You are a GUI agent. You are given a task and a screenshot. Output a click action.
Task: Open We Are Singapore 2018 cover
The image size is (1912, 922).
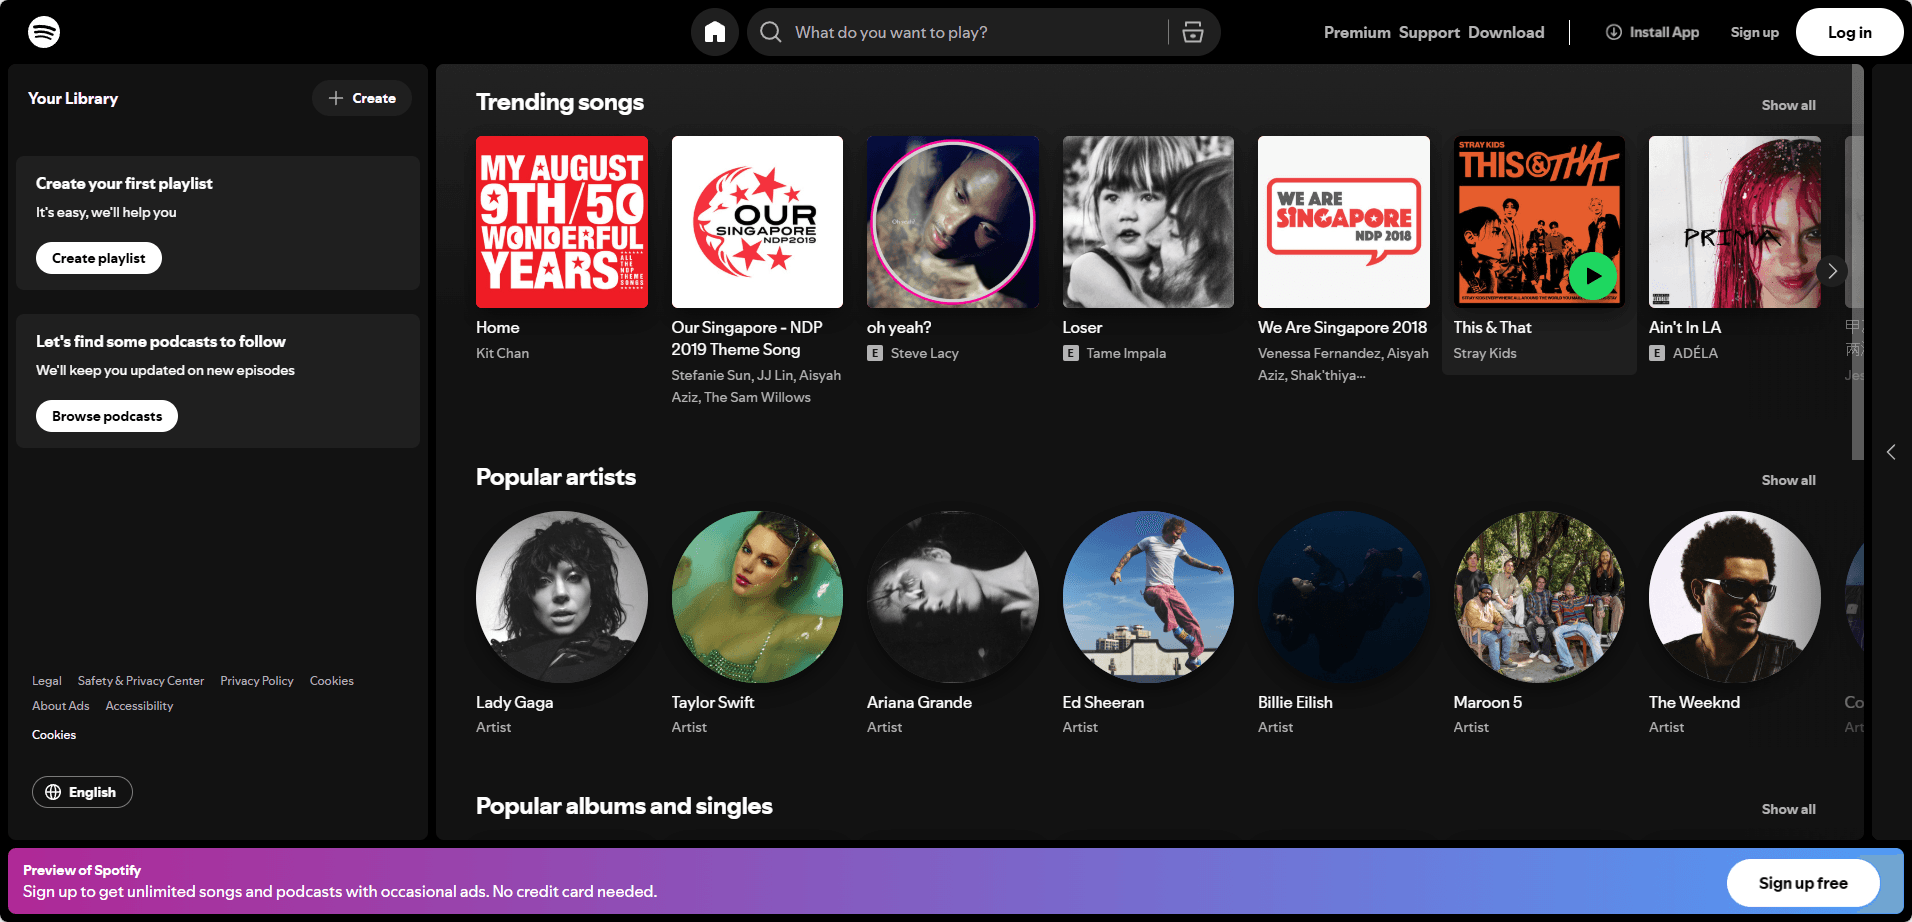1344,222
